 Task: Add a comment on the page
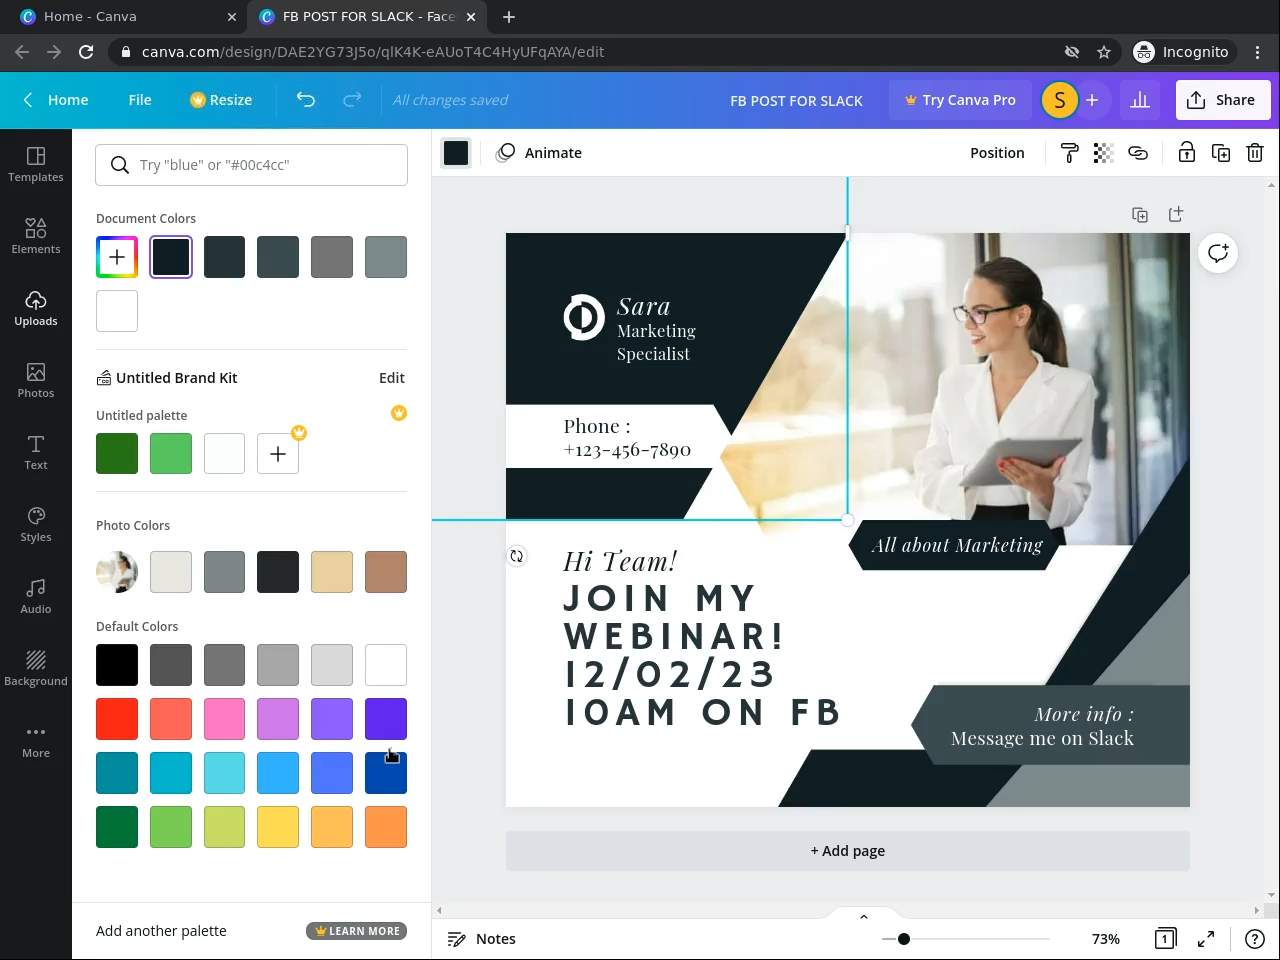pos(1218,253)
